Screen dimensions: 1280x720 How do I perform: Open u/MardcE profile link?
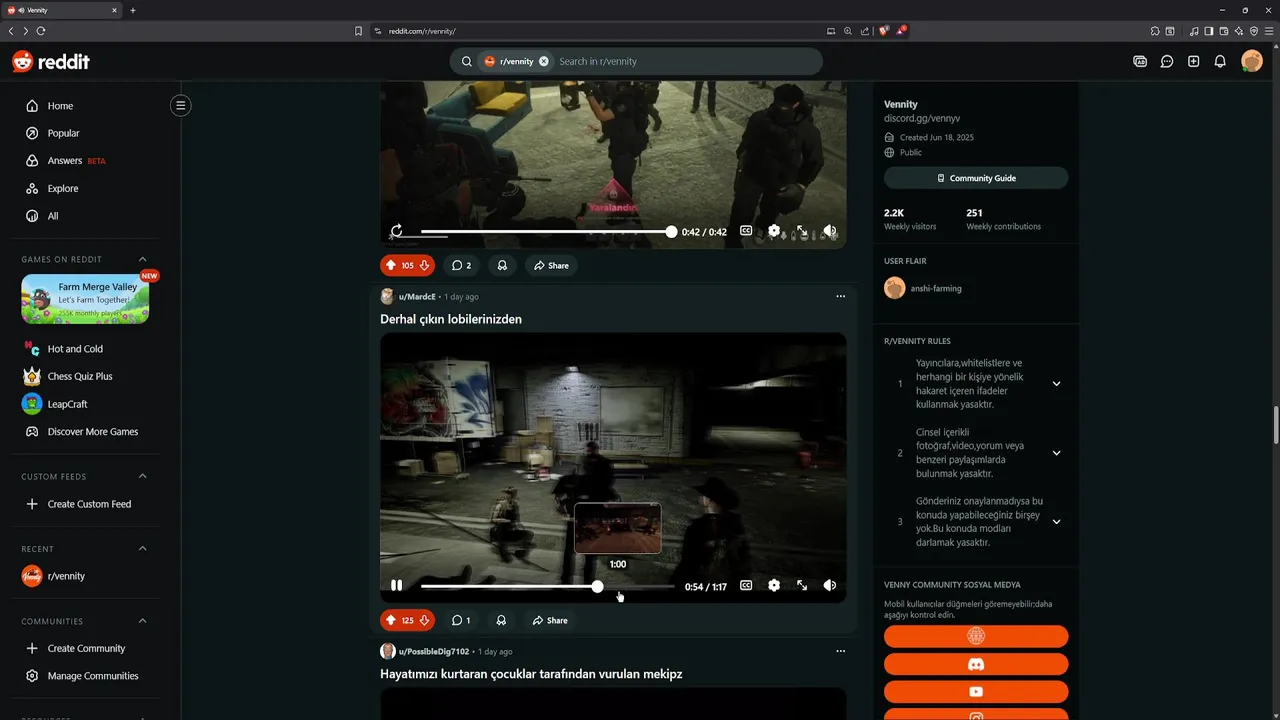click(417, 297)
